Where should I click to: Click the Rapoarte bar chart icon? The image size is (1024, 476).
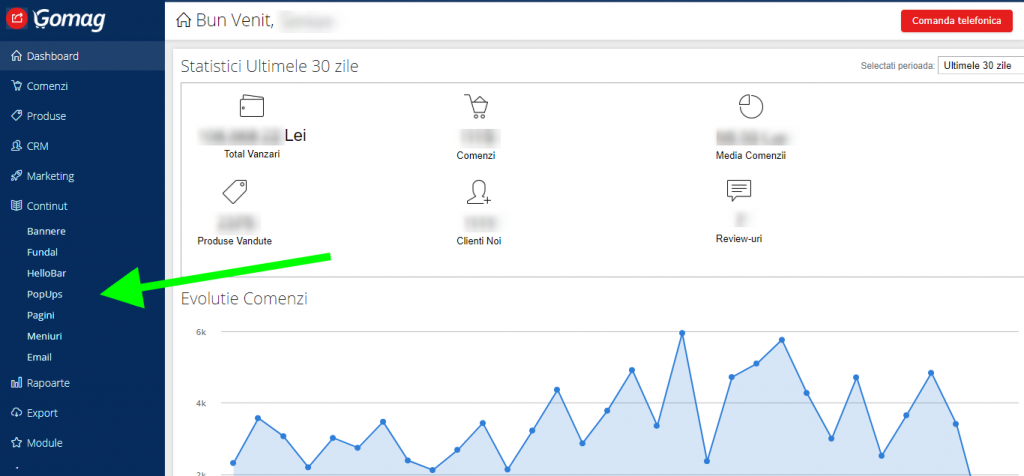pyautogui.click(x=17, y=383)
